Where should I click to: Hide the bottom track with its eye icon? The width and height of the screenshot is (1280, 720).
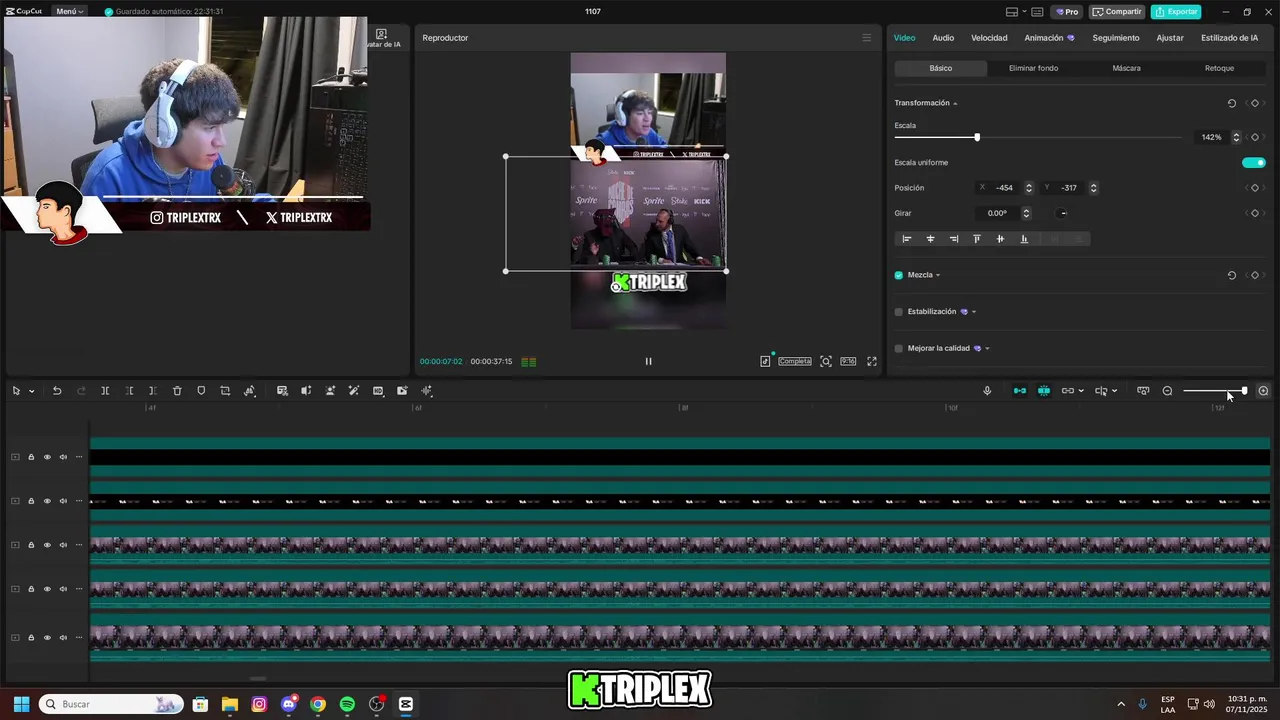pyautogui.click(x=47, y=637)
